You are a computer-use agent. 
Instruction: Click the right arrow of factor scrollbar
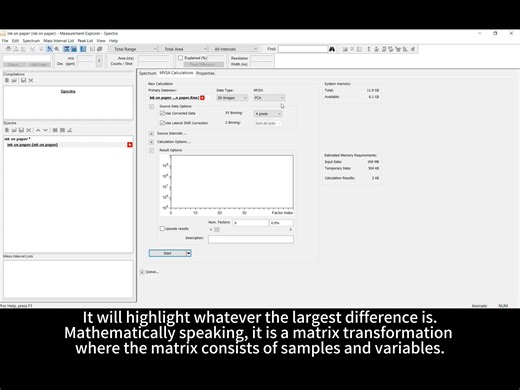291,229
